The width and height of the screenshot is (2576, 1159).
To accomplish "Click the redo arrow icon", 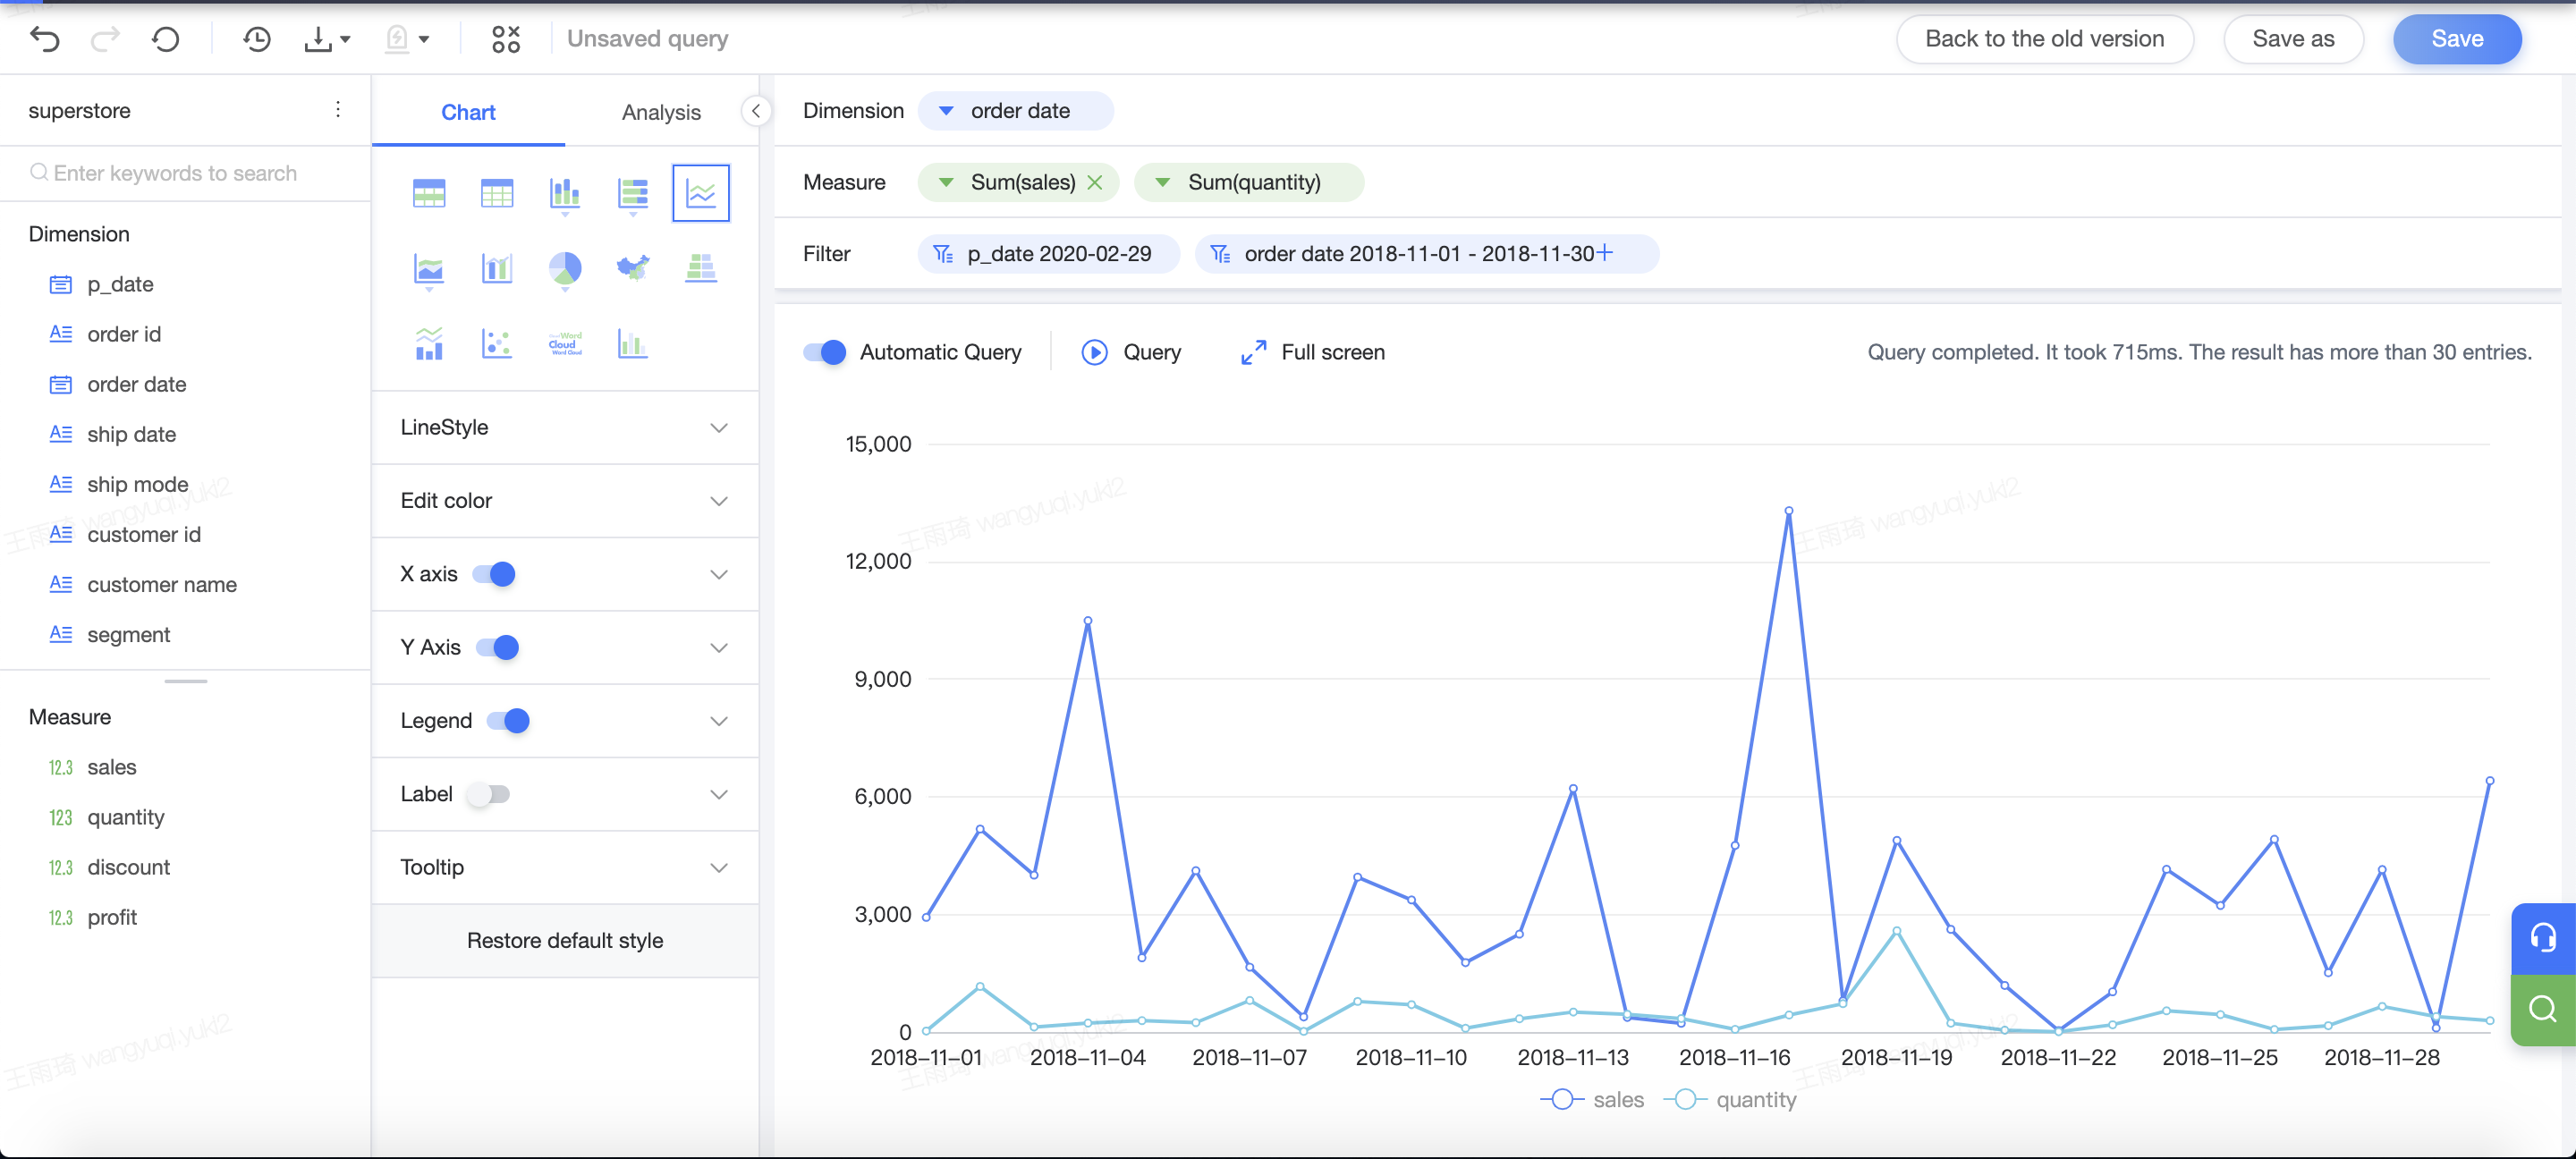I will click(105, 39).
